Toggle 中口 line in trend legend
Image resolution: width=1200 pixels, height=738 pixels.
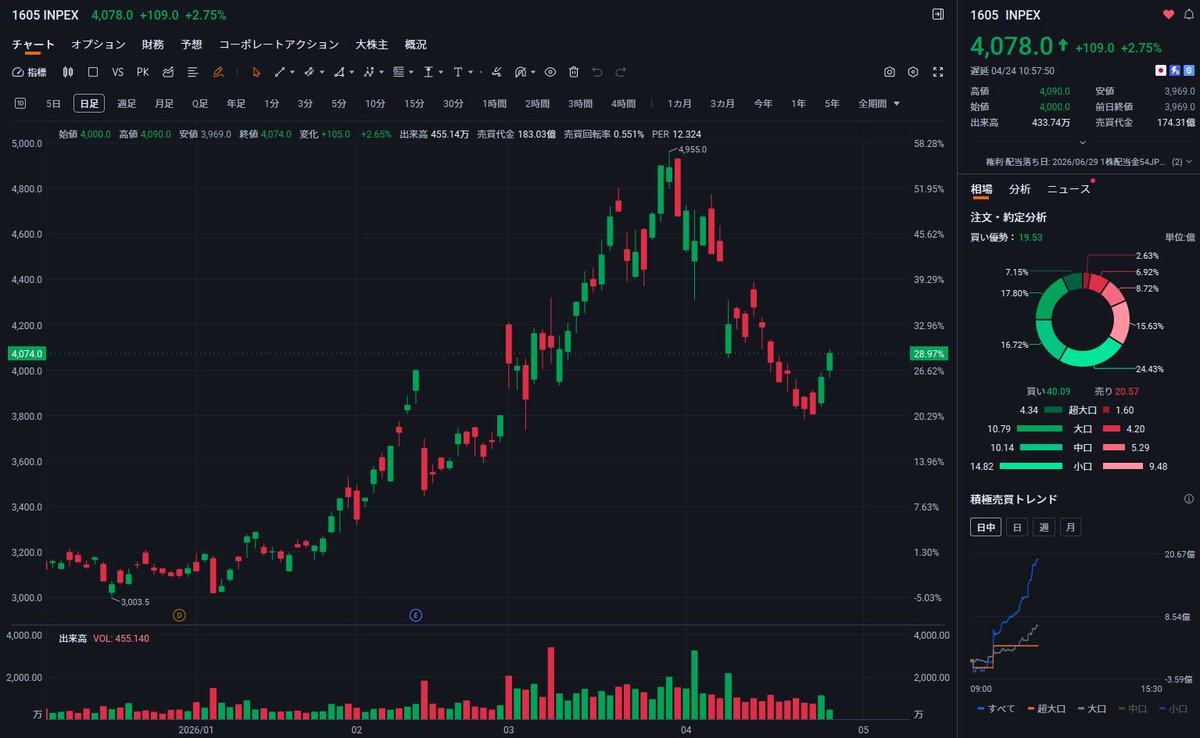1132,708
